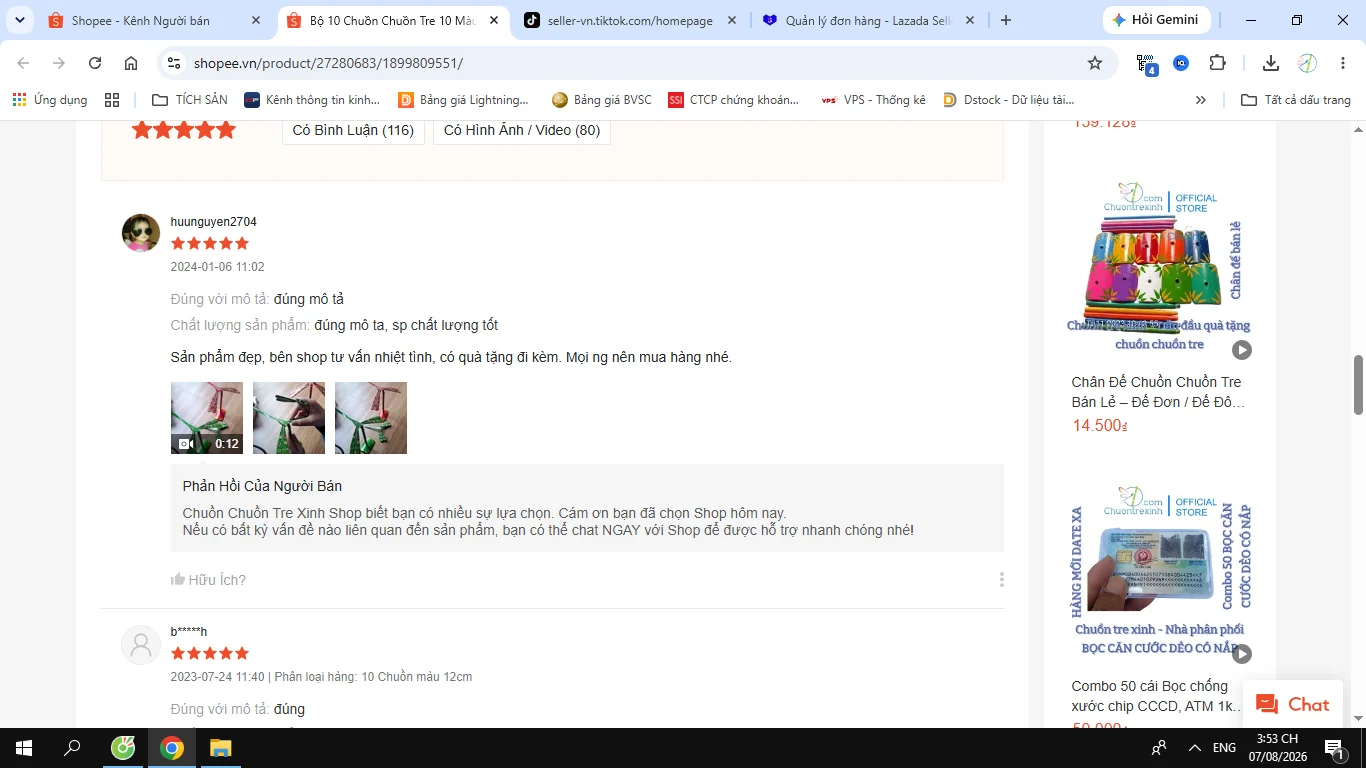This screenshot has width=1366, height=768.
Task: Switch to the seller-vn.tiktok.com tab
Action: [630, 20]
